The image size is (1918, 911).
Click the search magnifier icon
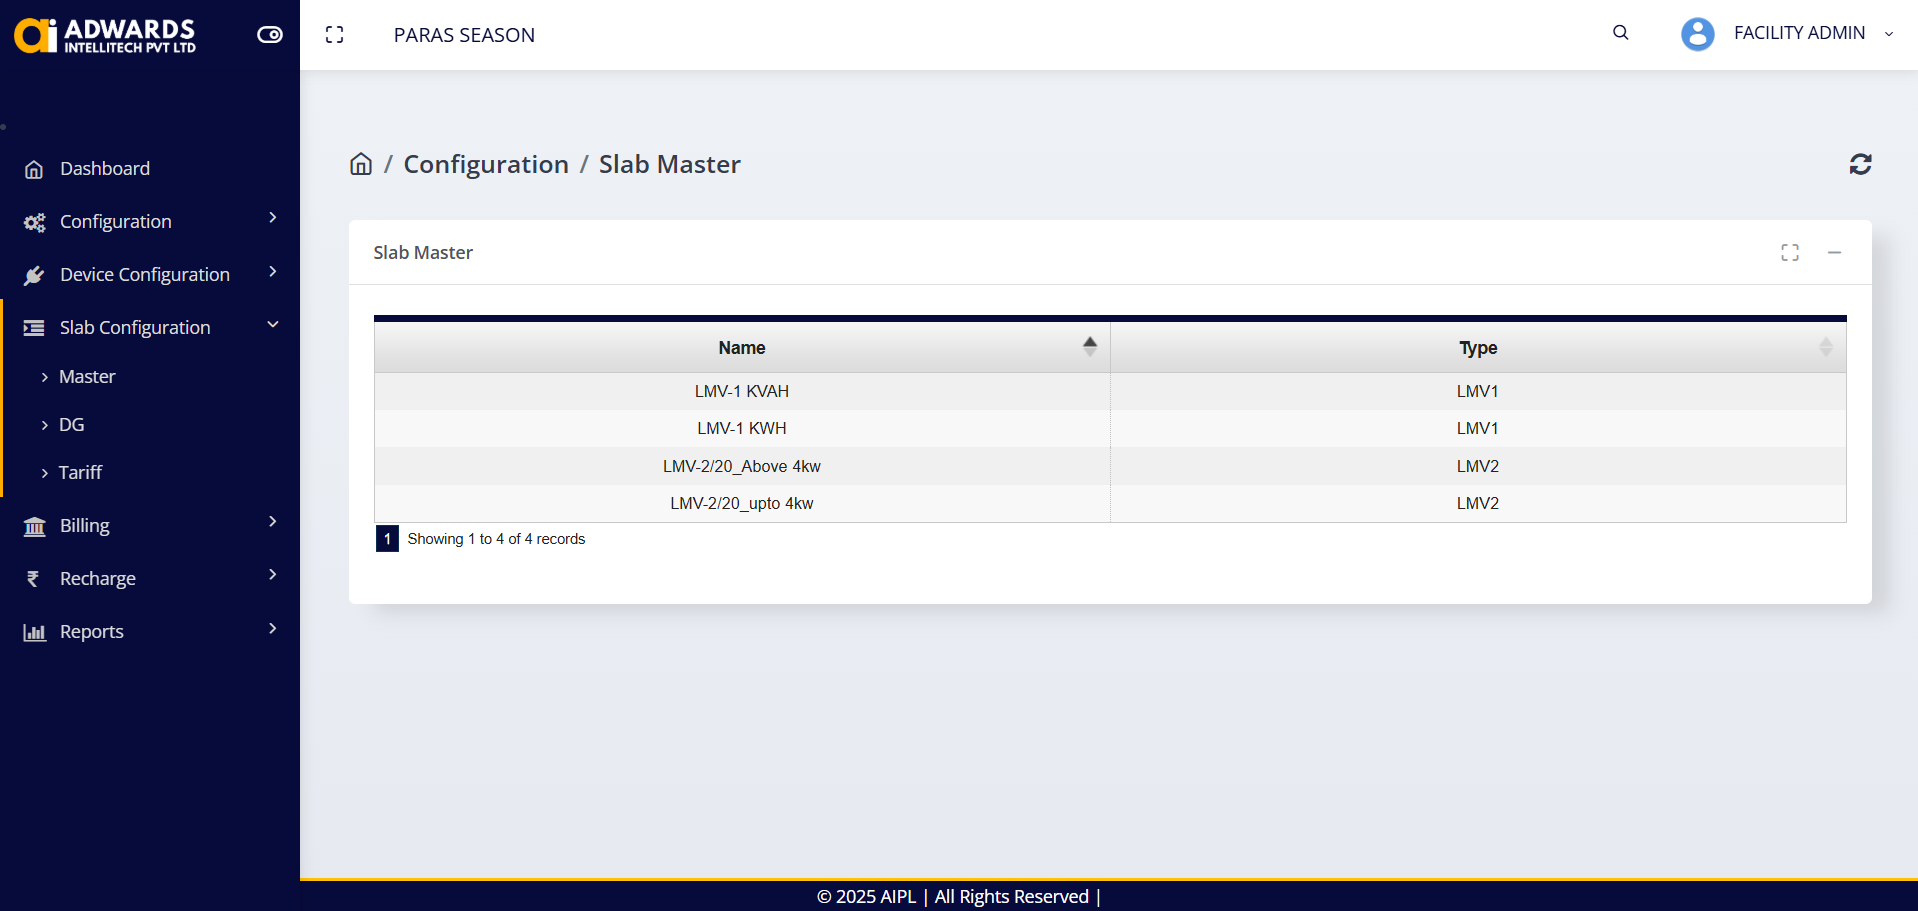(1621, 33)
